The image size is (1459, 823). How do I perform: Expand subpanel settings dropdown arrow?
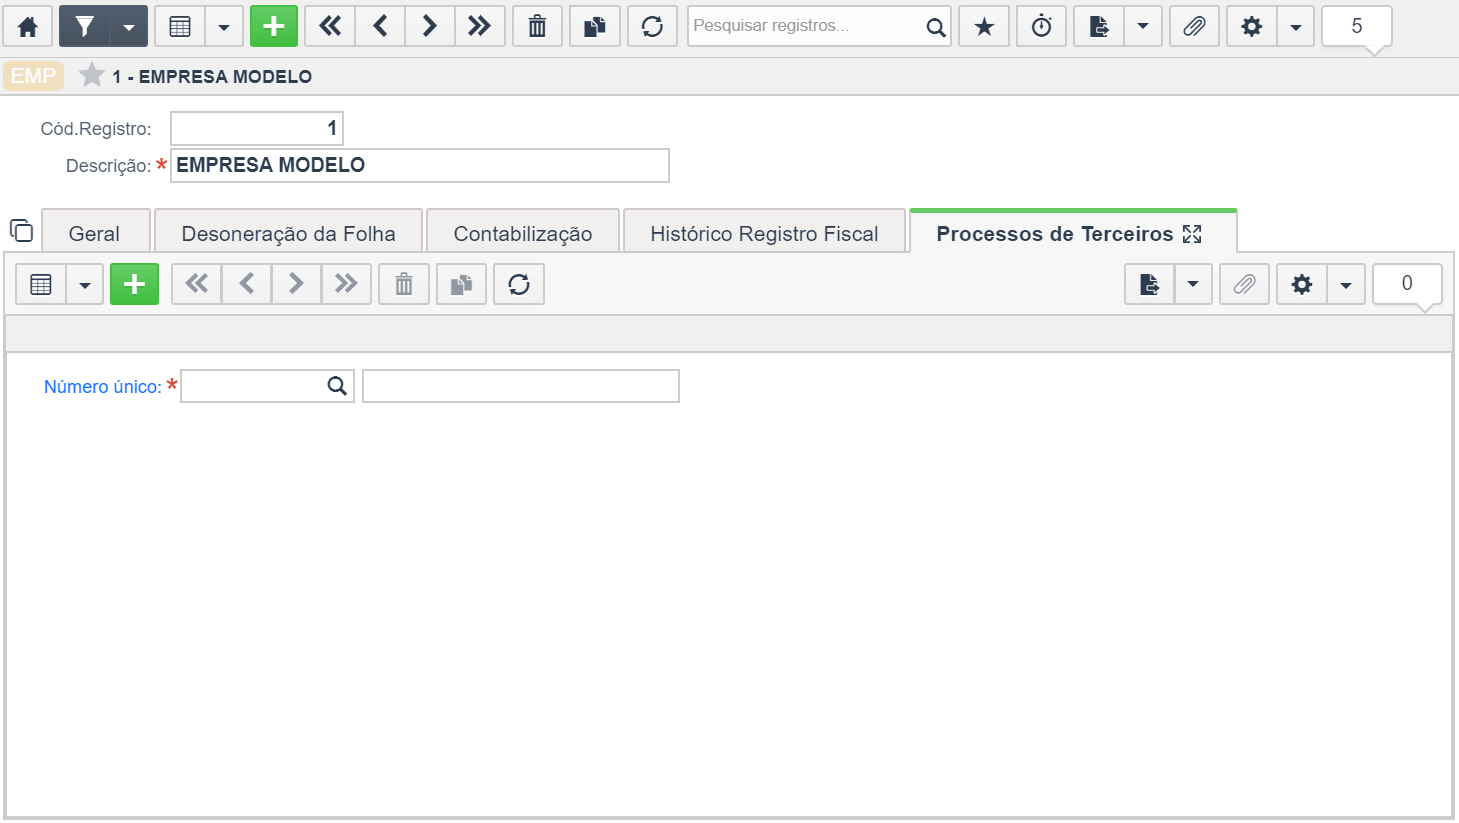click(x=1346, y=284)
